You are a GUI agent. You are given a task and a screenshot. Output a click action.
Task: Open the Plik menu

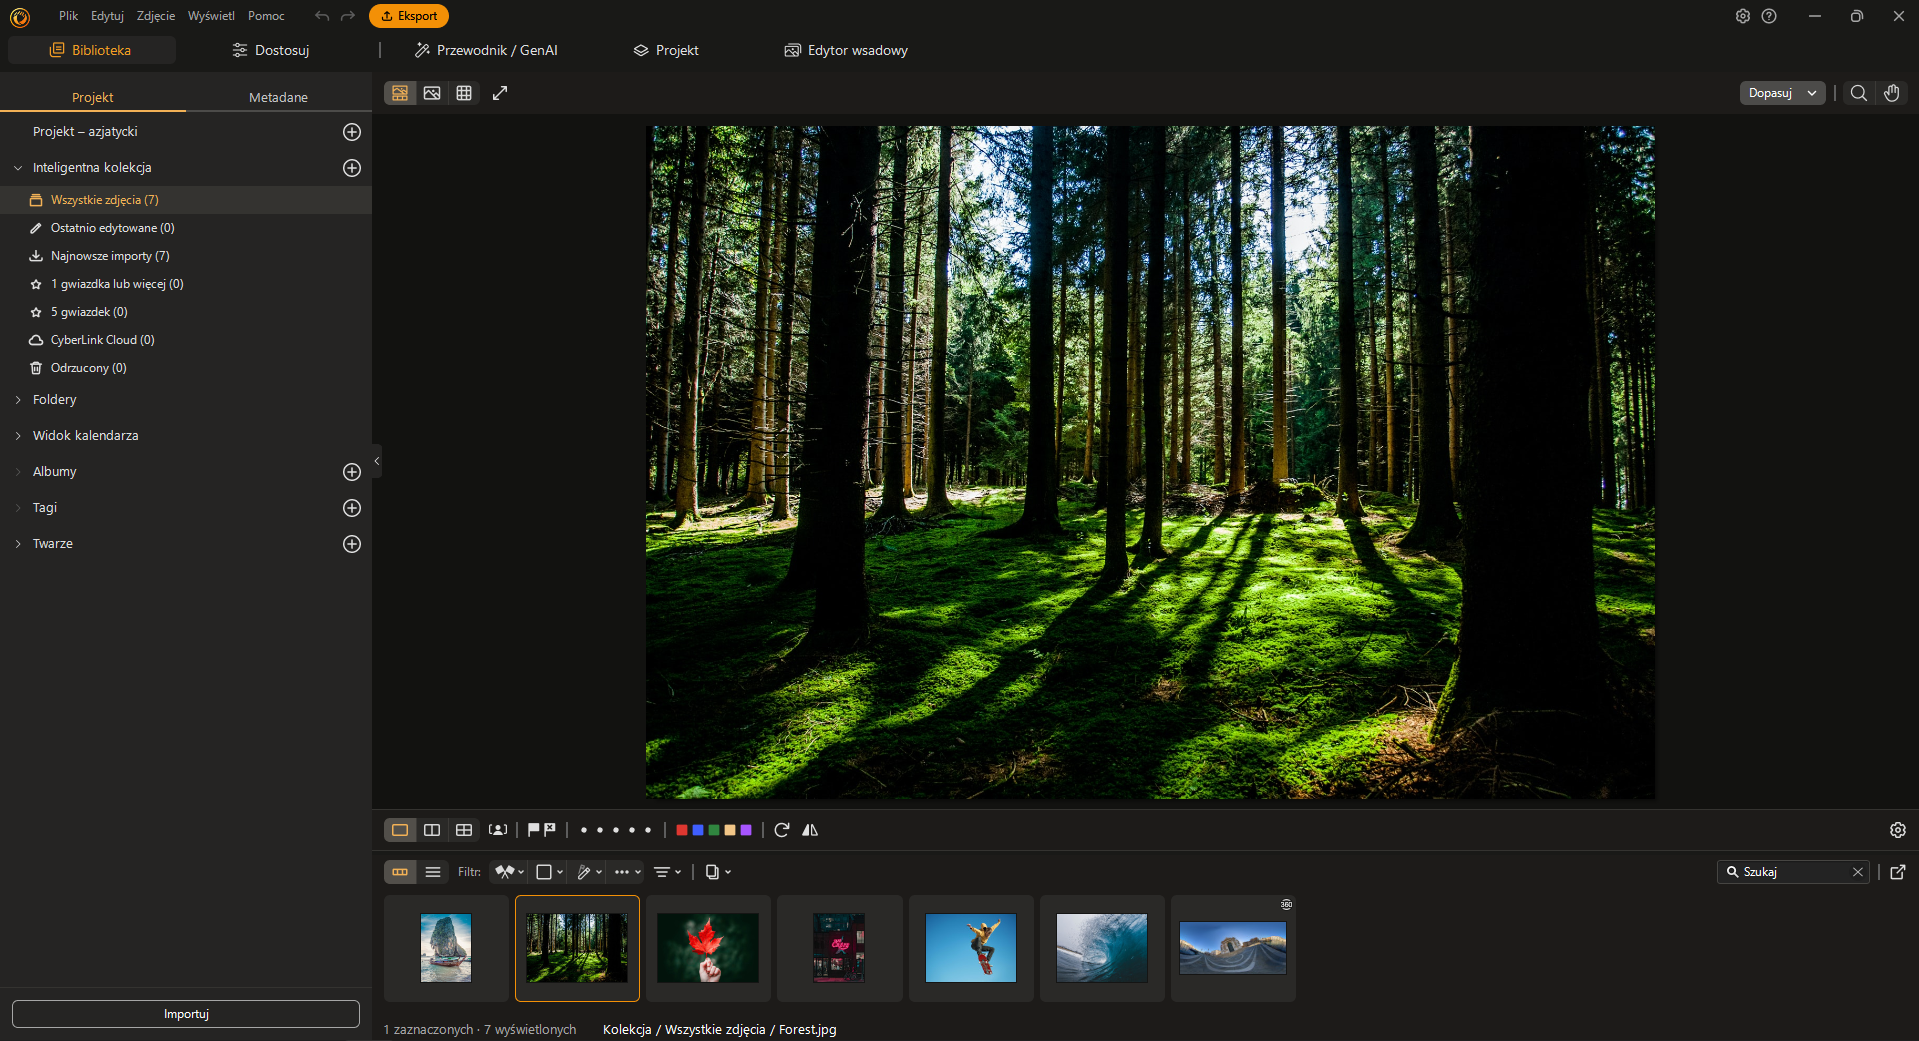coord(68,16)
